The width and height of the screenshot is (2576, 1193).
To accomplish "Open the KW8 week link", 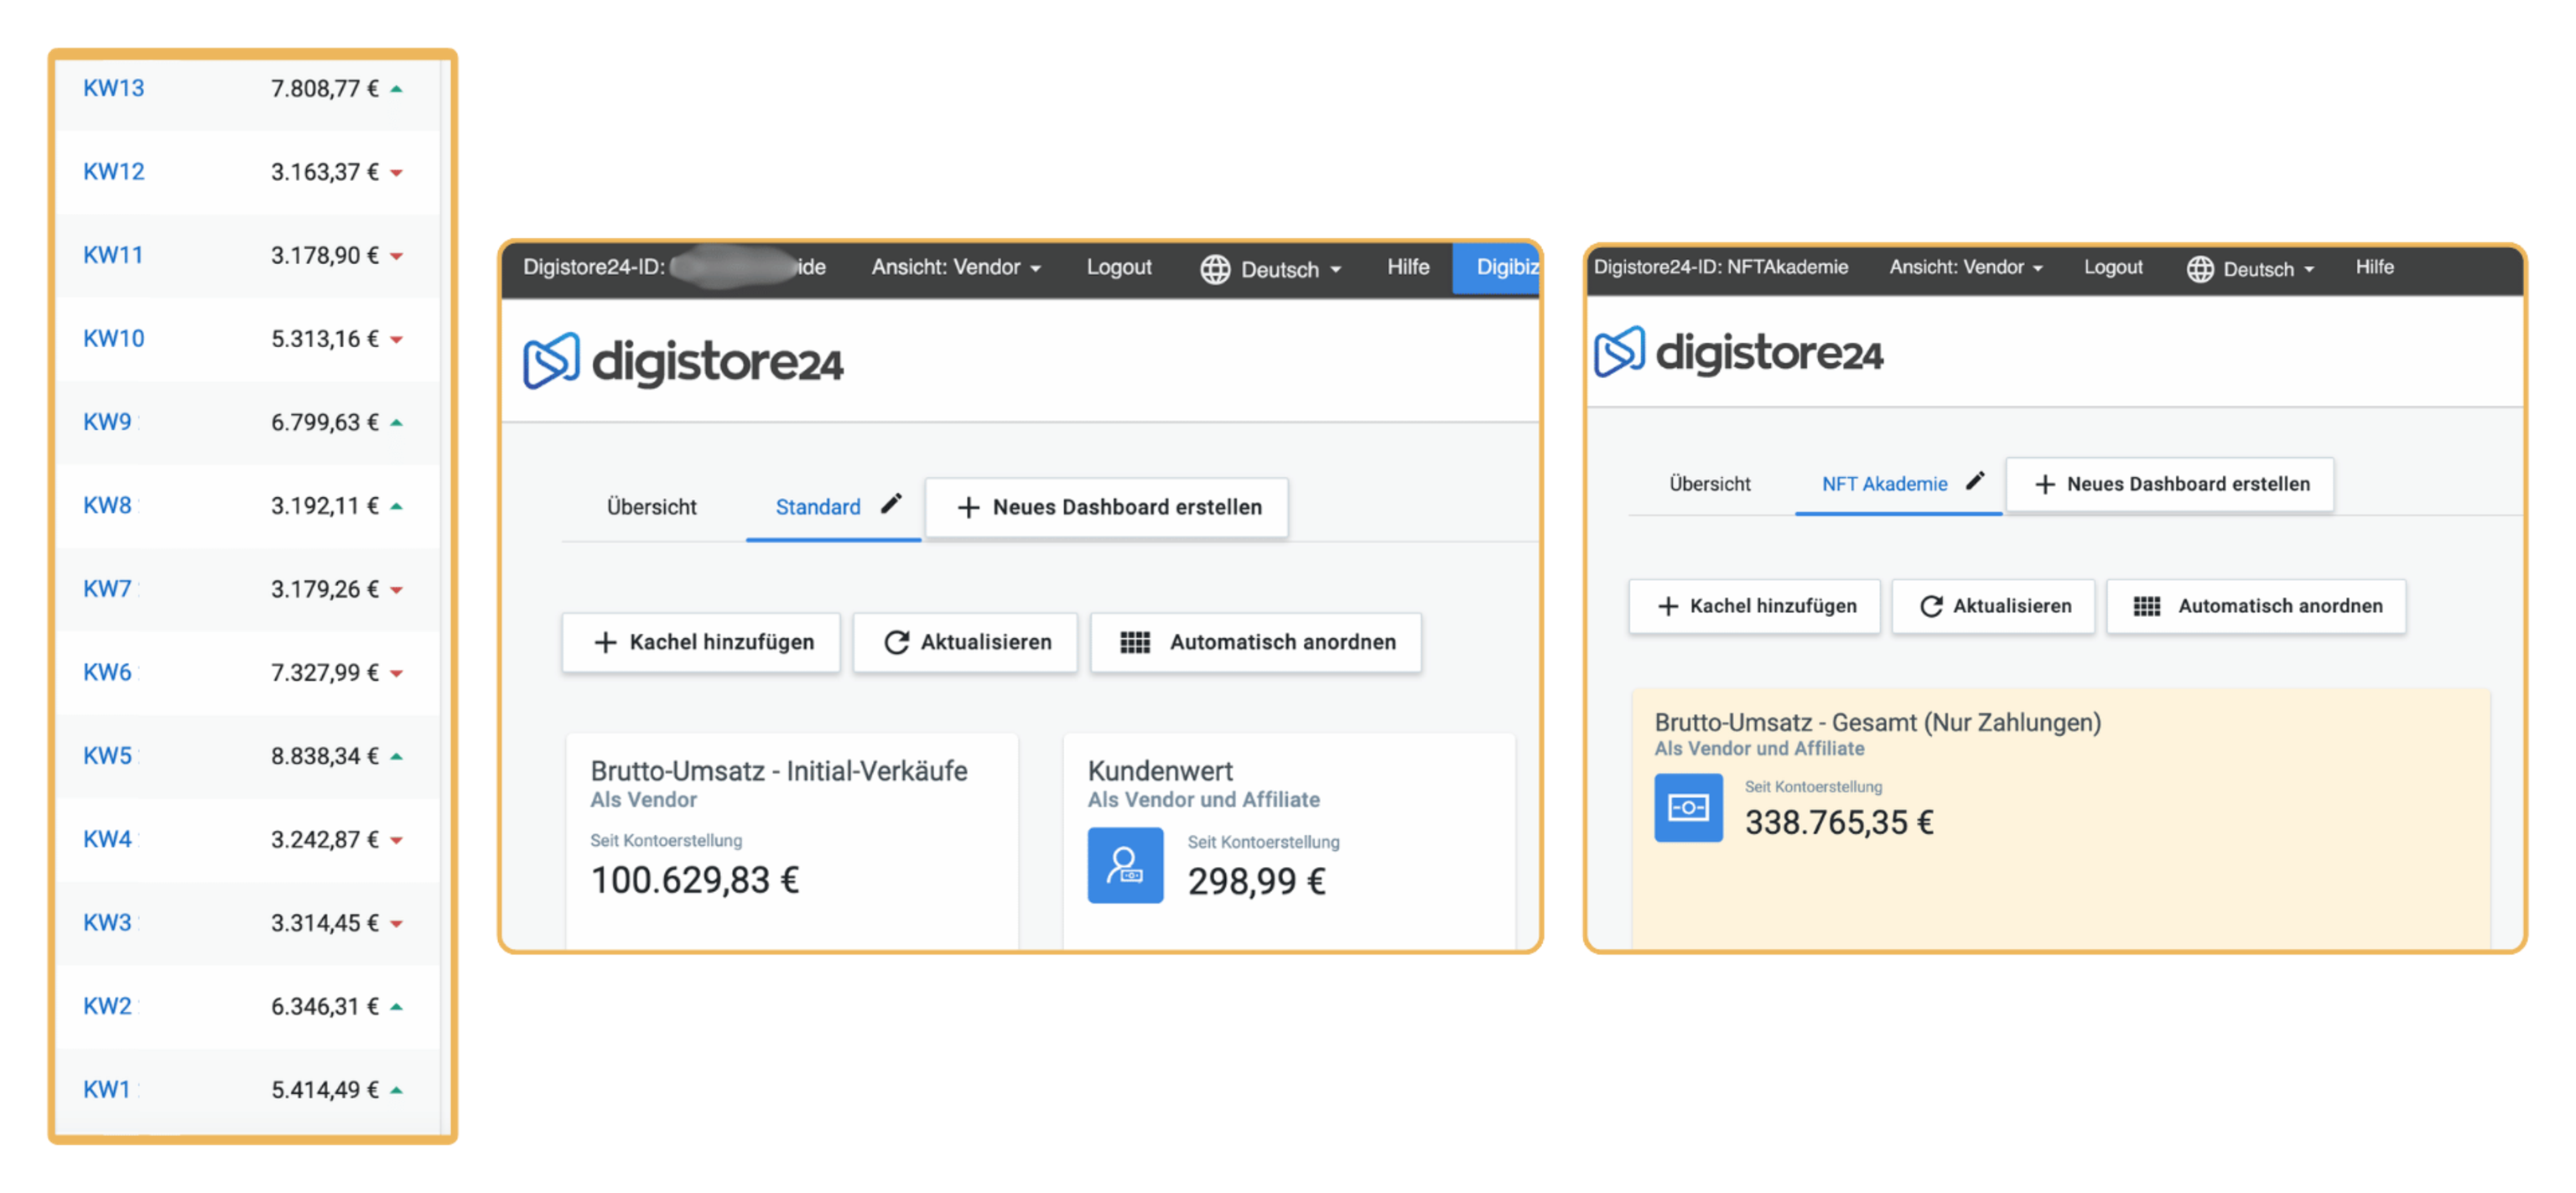I will tap(107, 506).
